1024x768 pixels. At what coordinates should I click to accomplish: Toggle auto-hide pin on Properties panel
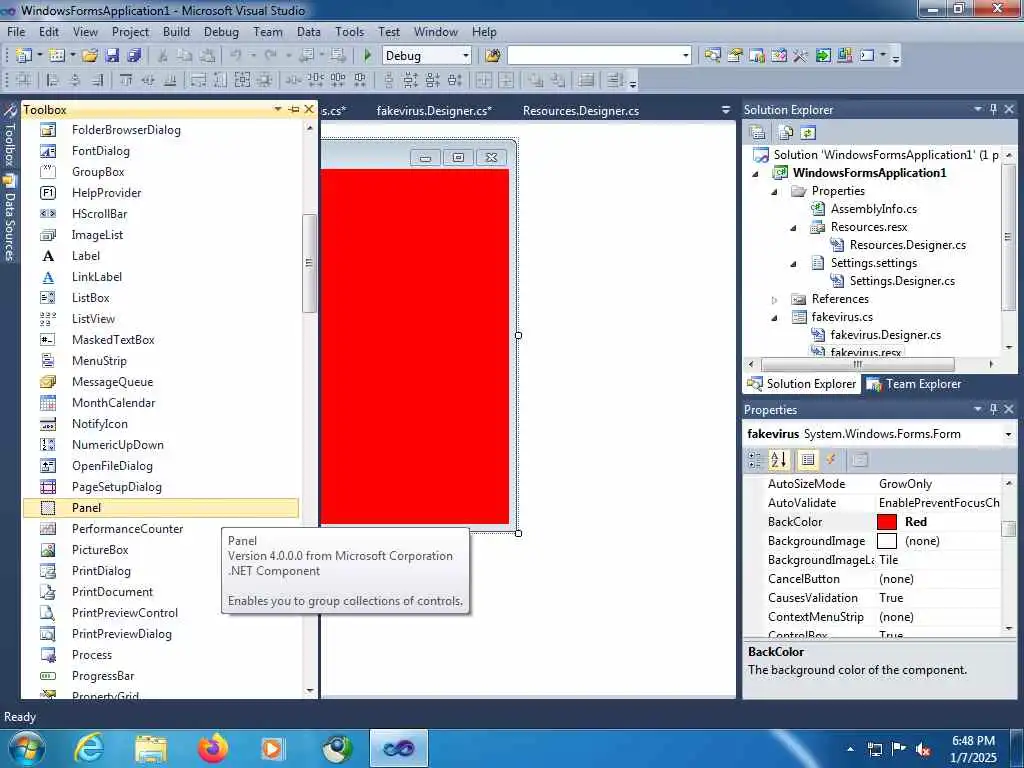[993, 409]
